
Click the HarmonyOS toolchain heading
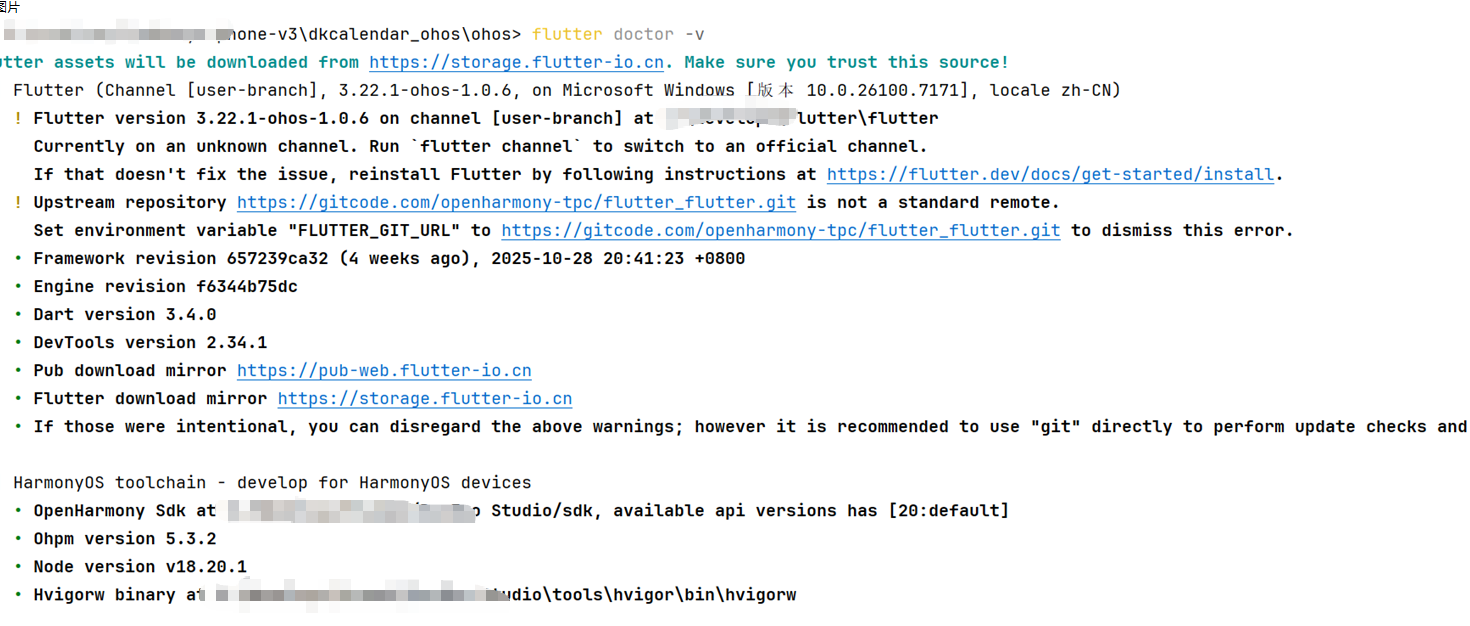point(272,482)
